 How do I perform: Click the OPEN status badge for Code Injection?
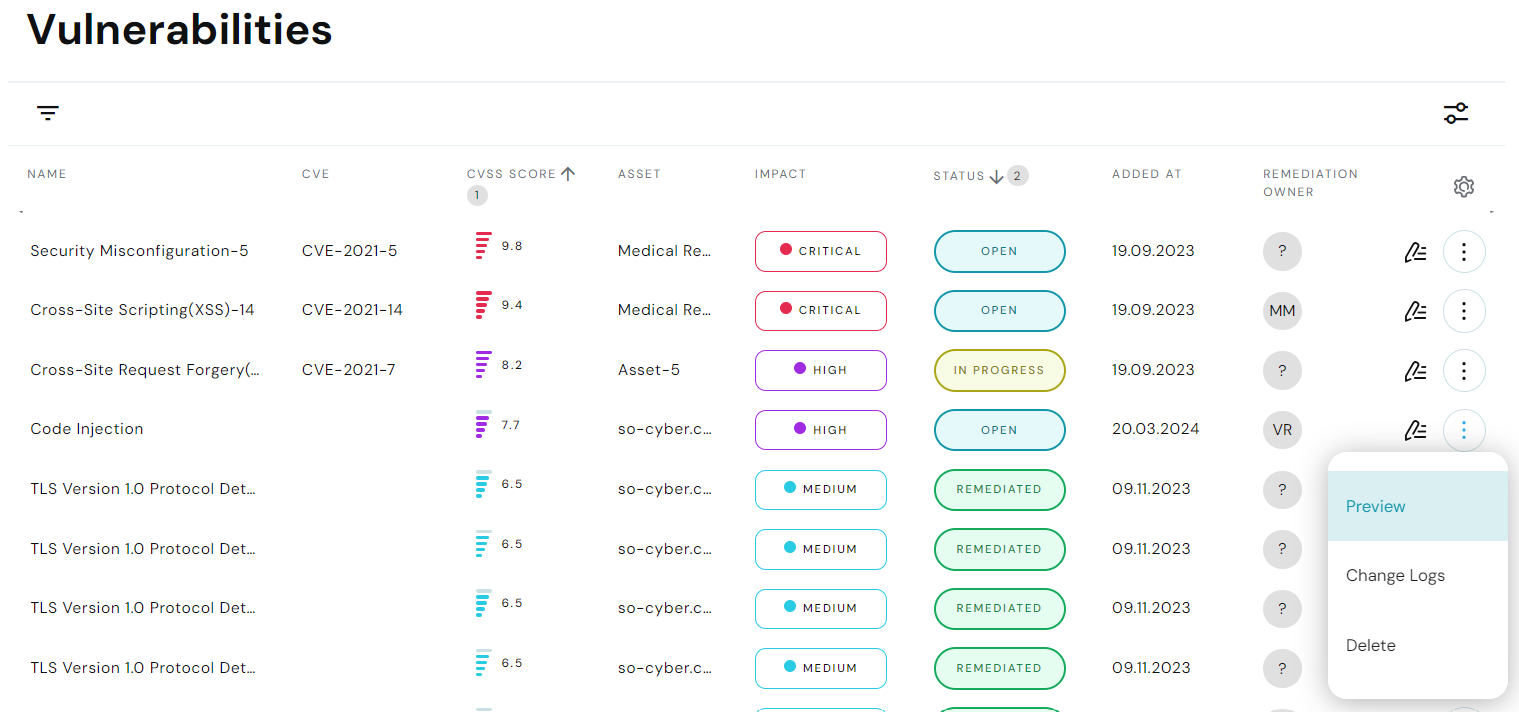pyautogui.click(x=999, y=430)
